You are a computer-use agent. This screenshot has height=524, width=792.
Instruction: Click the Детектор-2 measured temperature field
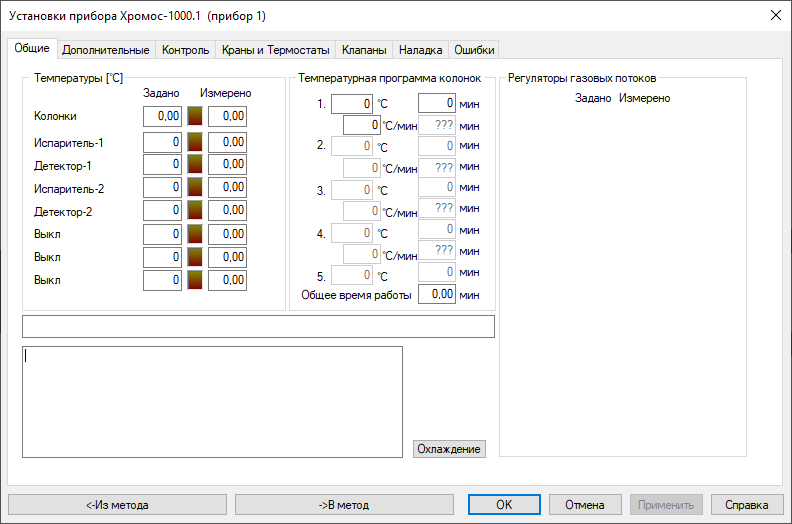click(227, 211)
